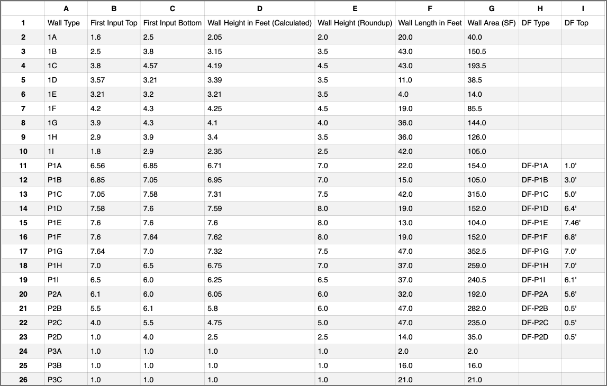Click the First Input Top header cell

coord(114,23)
